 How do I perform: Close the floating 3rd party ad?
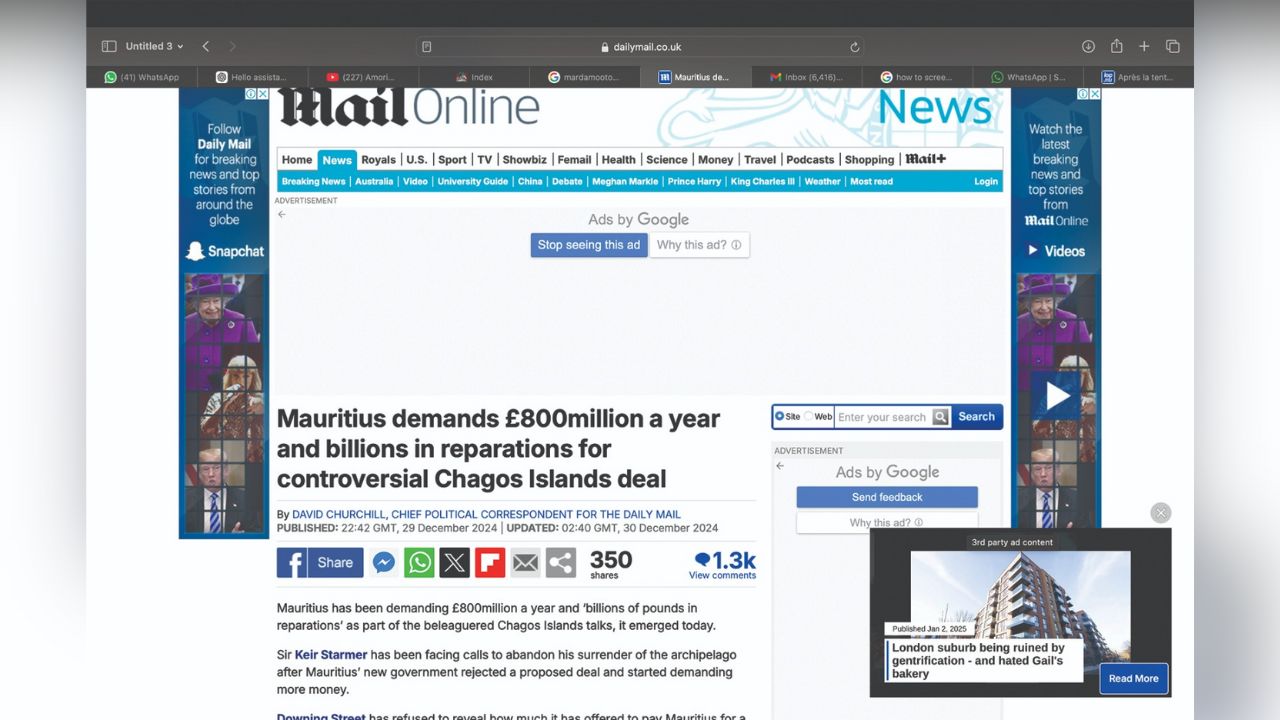click(1160, 513)
